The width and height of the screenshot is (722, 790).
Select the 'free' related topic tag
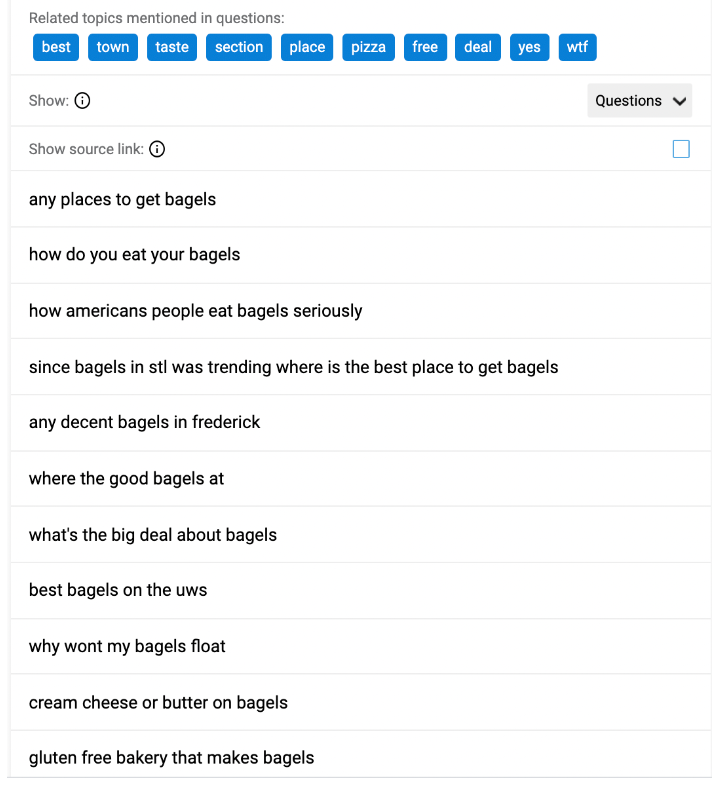[x=425, y=47]
